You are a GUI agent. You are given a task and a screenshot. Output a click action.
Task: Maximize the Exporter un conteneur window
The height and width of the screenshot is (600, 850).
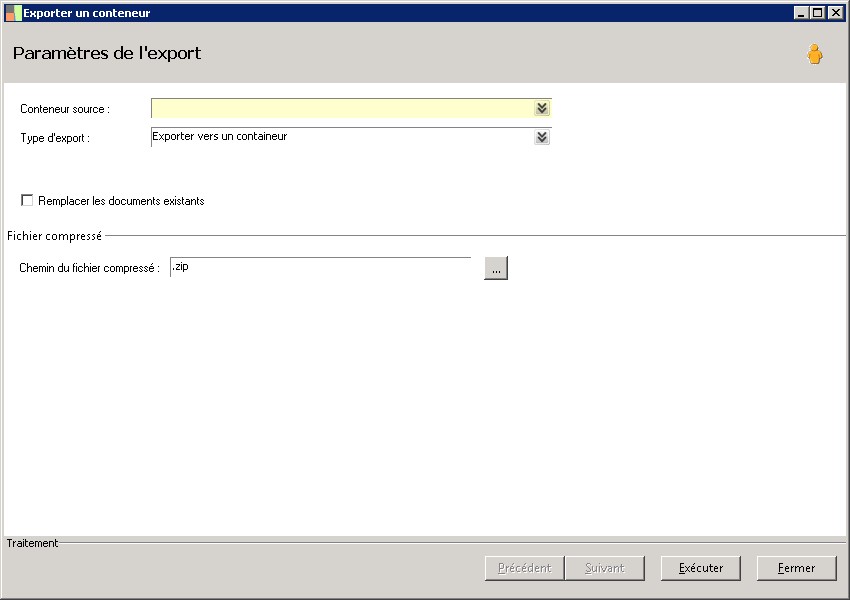click(x=817, y=12)
